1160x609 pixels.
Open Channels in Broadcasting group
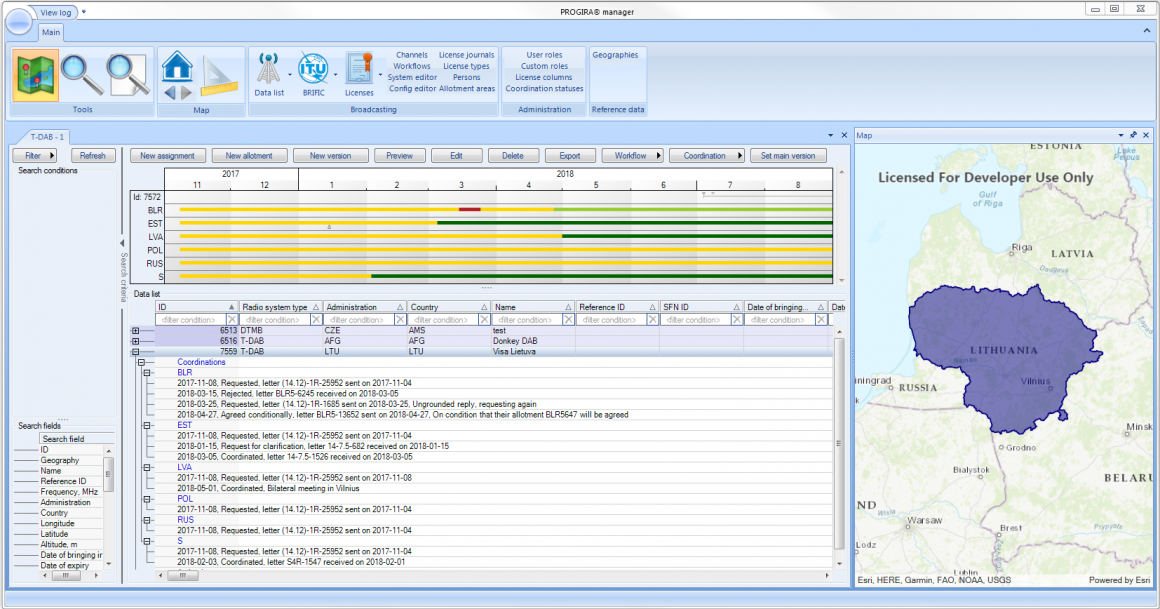point(411,55)
